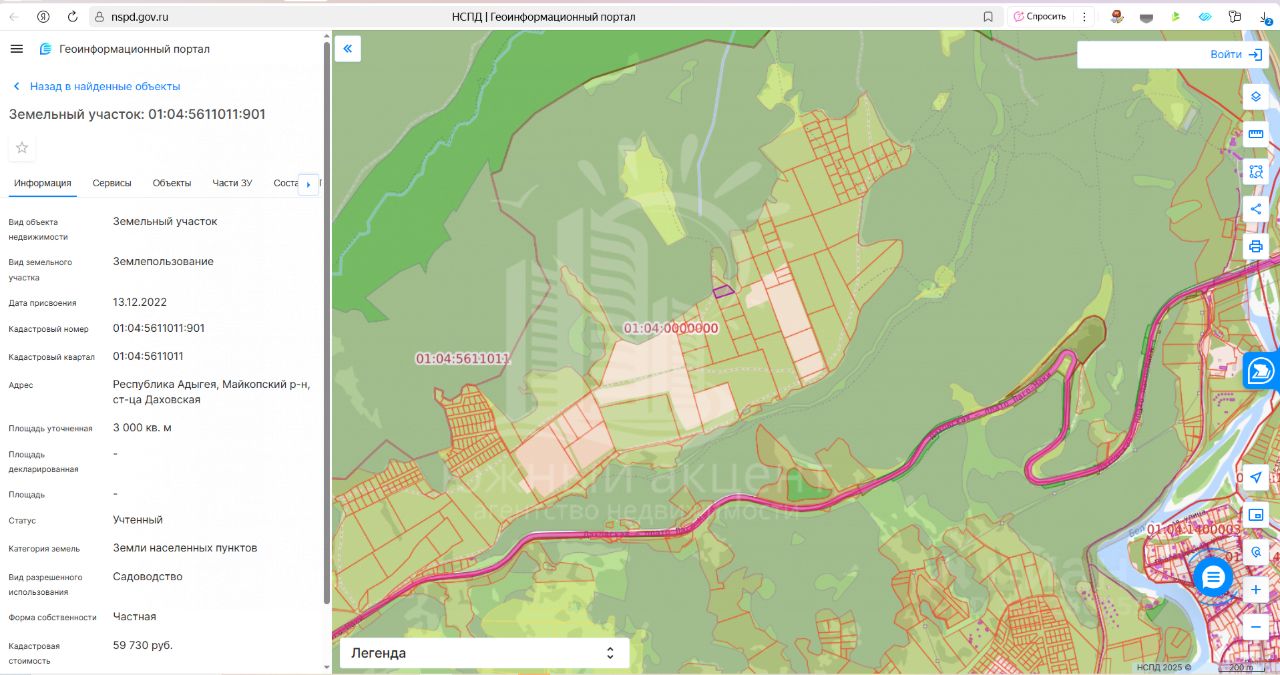Click the locate-object search map button
This screenshot has height=675, width=1280.
(1256, 552)
